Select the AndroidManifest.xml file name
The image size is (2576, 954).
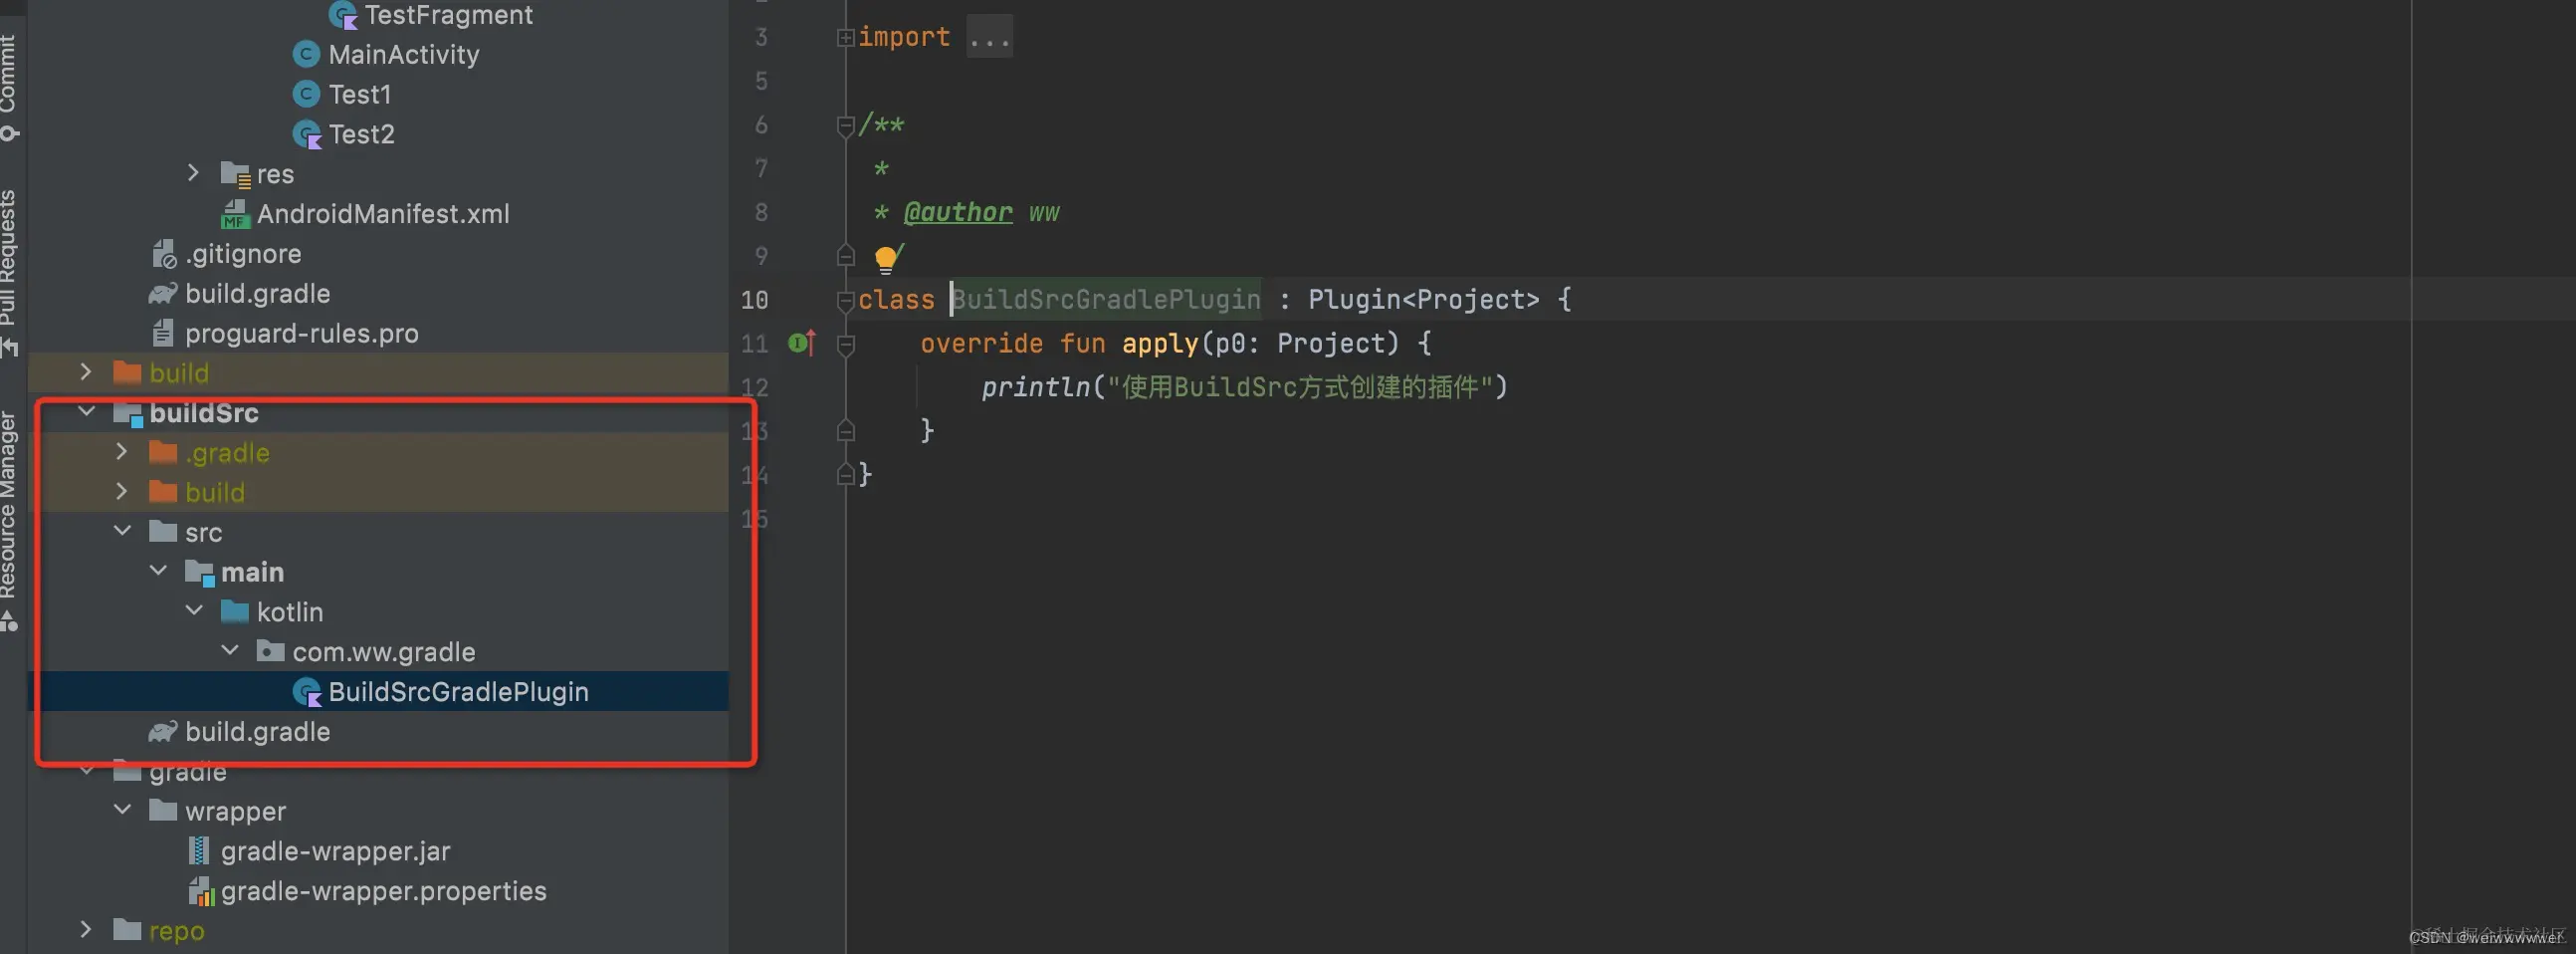click(x=383, y=214)
